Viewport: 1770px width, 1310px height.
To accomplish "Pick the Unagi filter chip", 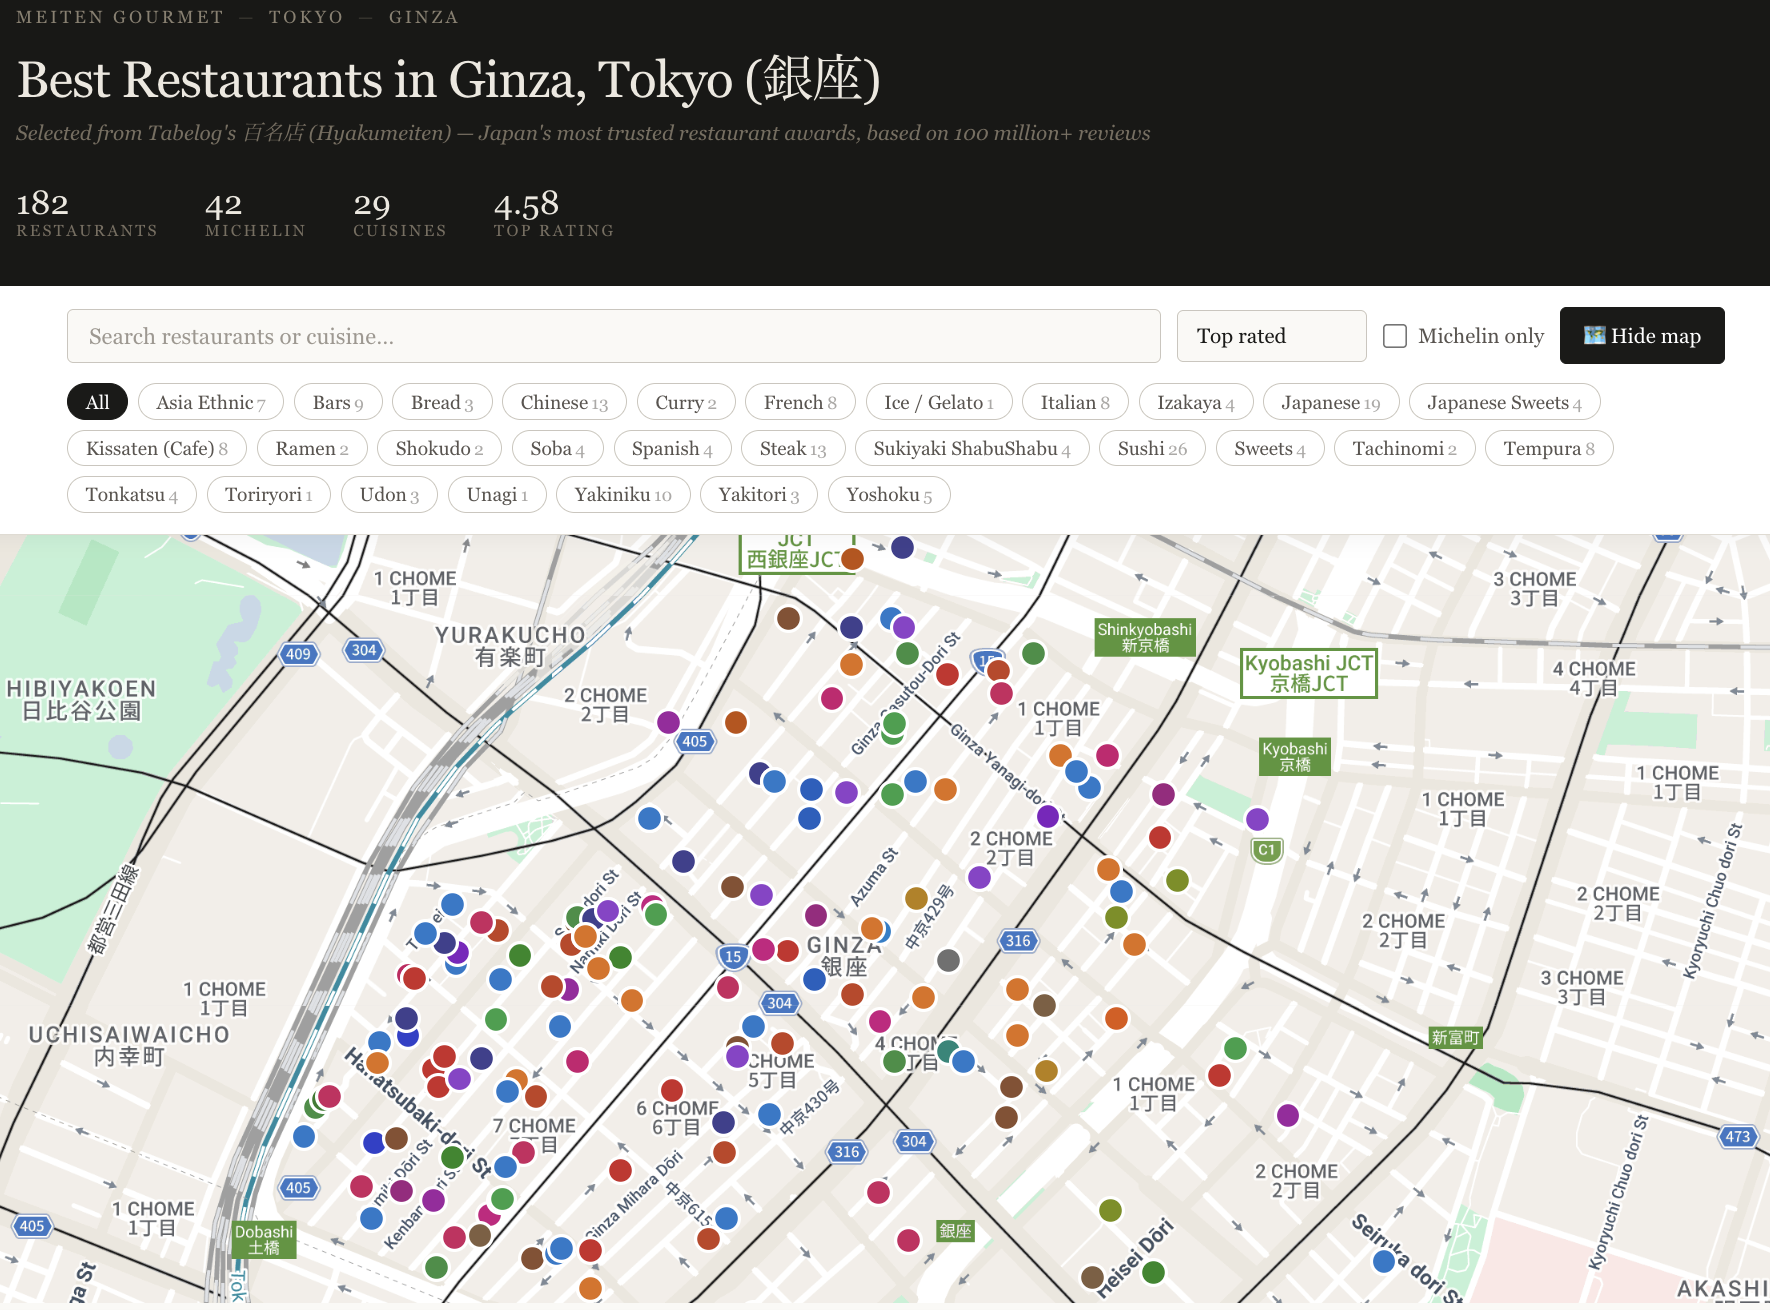I will (x=497, y=494).
